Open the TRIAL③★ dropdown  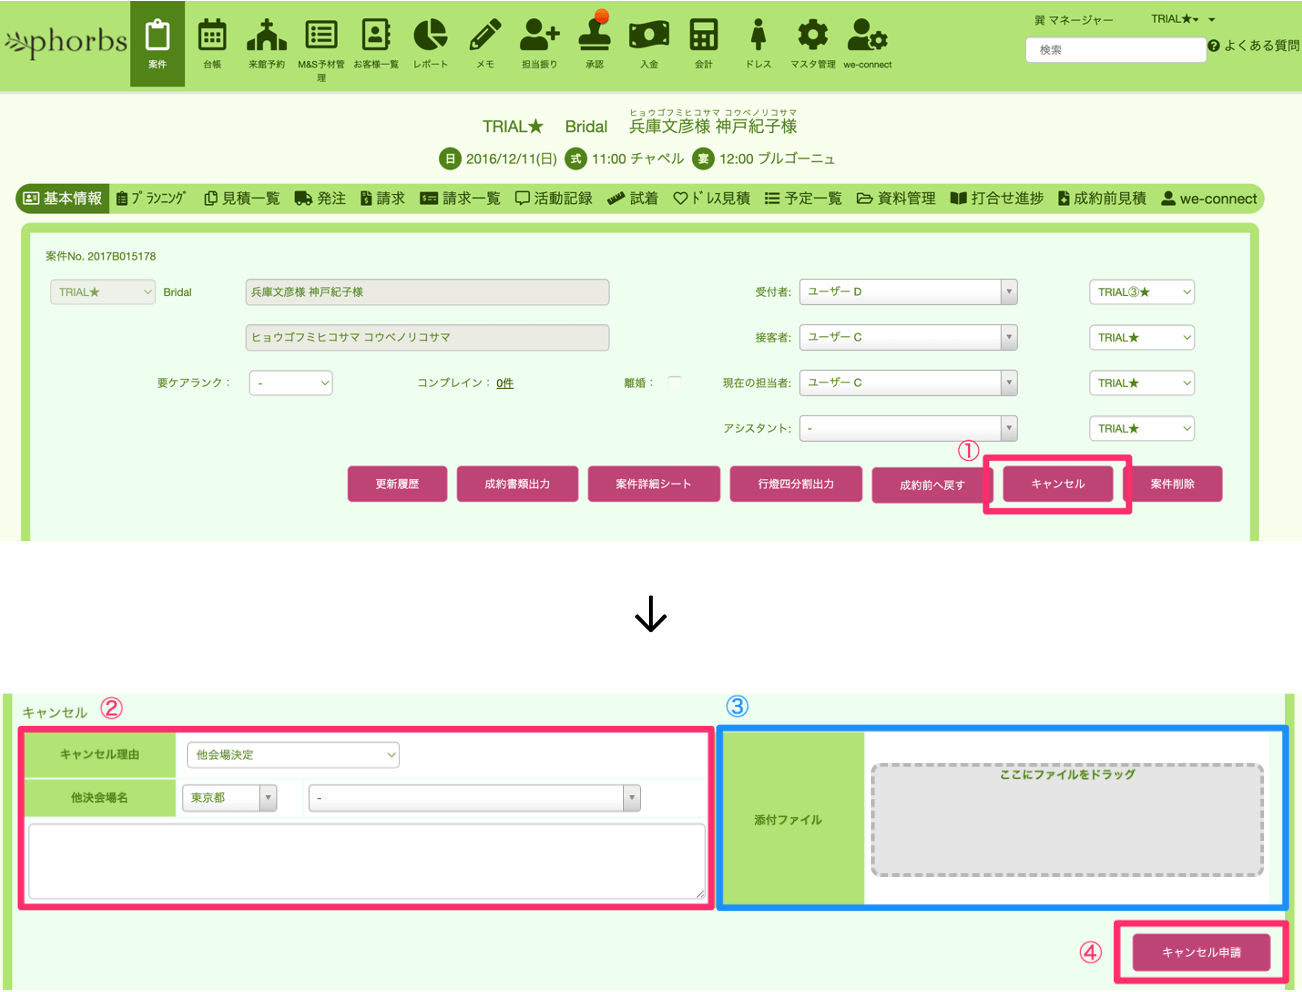tap(1141, 292)
